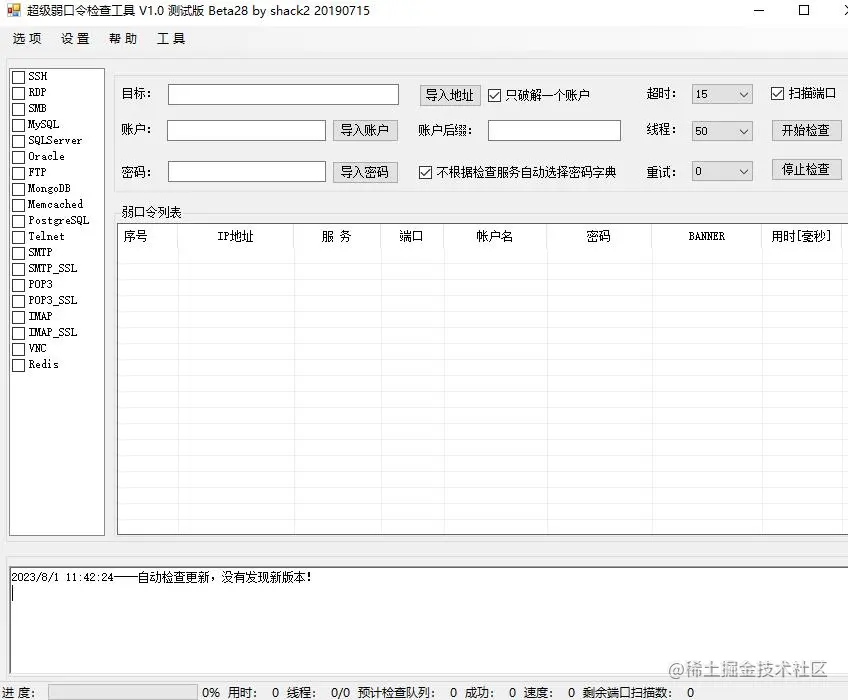Minimize the application window
The image size is (848, 700).
click(759, 10)
